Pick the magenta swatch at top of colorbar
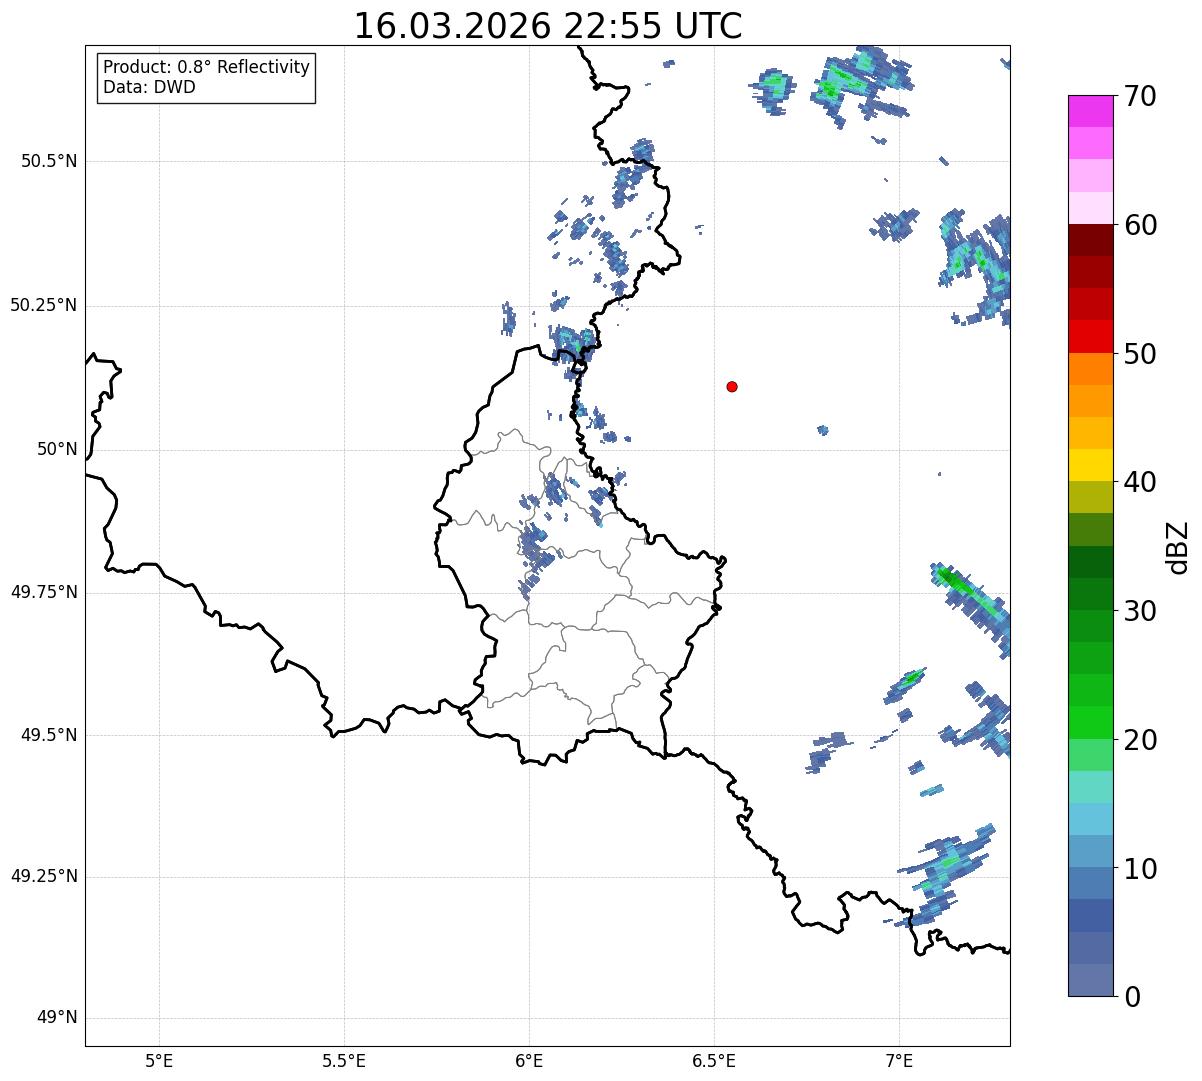The image size is (1202, 1081). click(1090, 111)
